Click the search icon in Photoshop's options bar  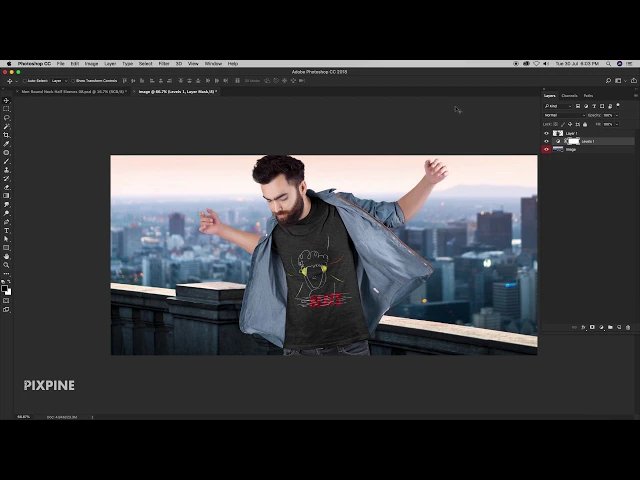[x=608, y=80]
